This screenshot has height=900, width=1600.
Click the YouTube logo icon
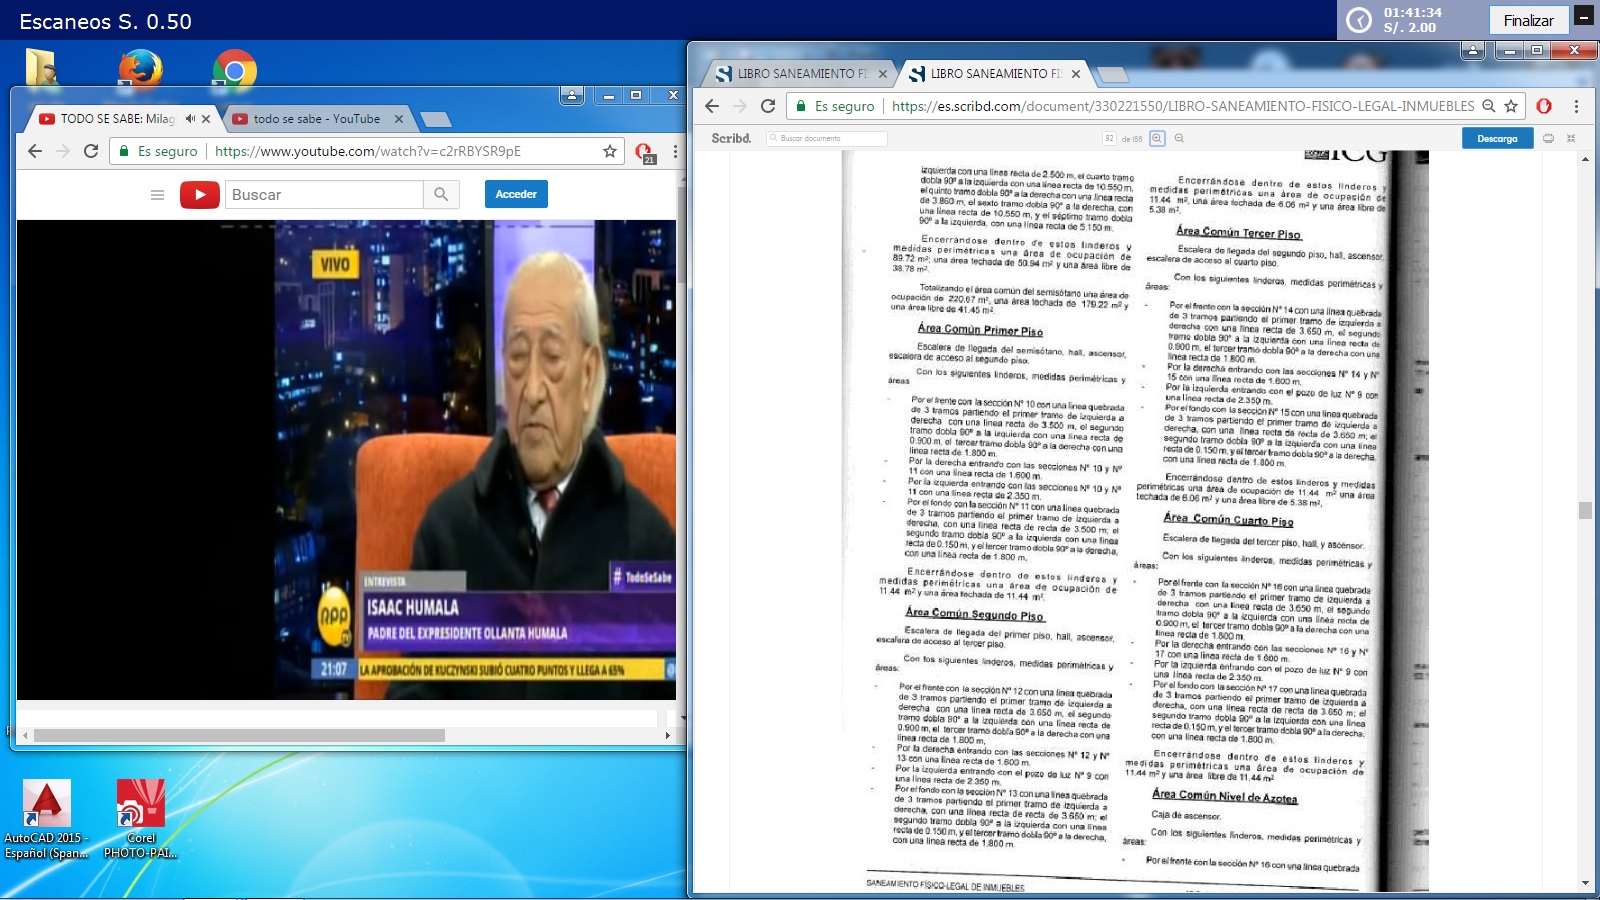pyautogui.click(x=200, y=195)
